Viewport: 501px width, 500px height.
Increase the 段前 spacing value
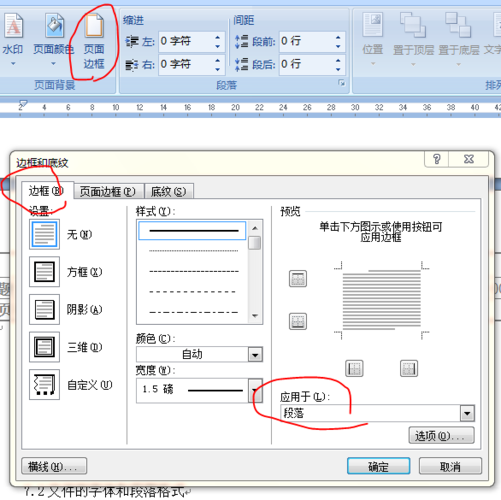tap(338, 37)
